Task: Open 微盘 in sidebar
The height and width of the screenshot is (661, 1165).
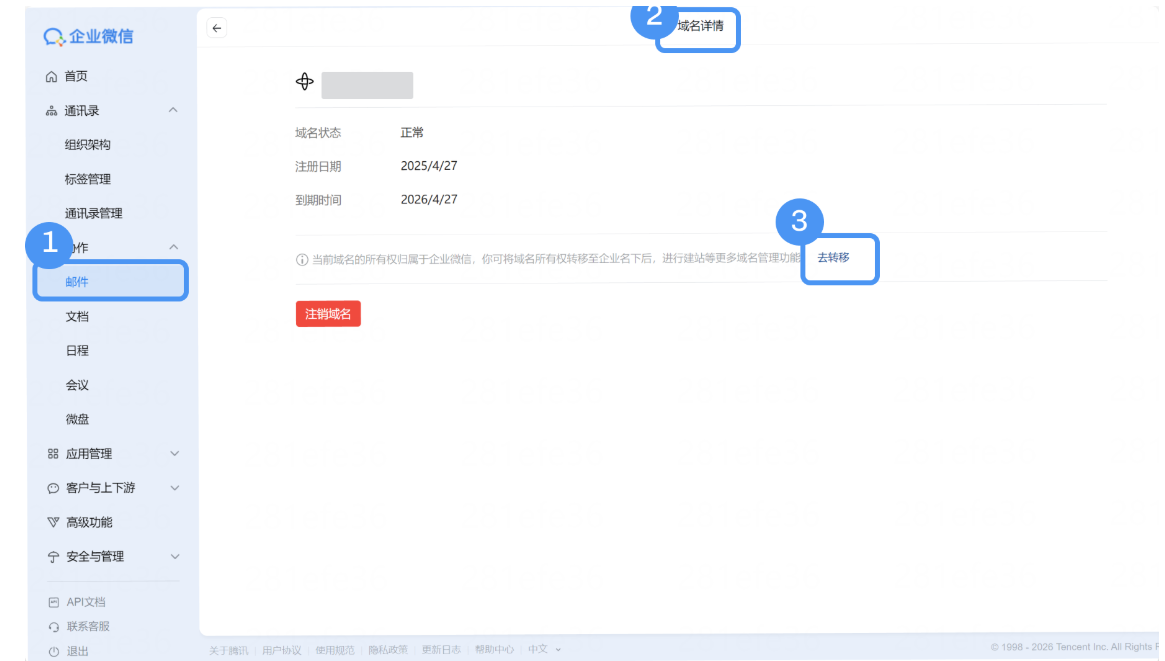Action: (x=77, y=419)
